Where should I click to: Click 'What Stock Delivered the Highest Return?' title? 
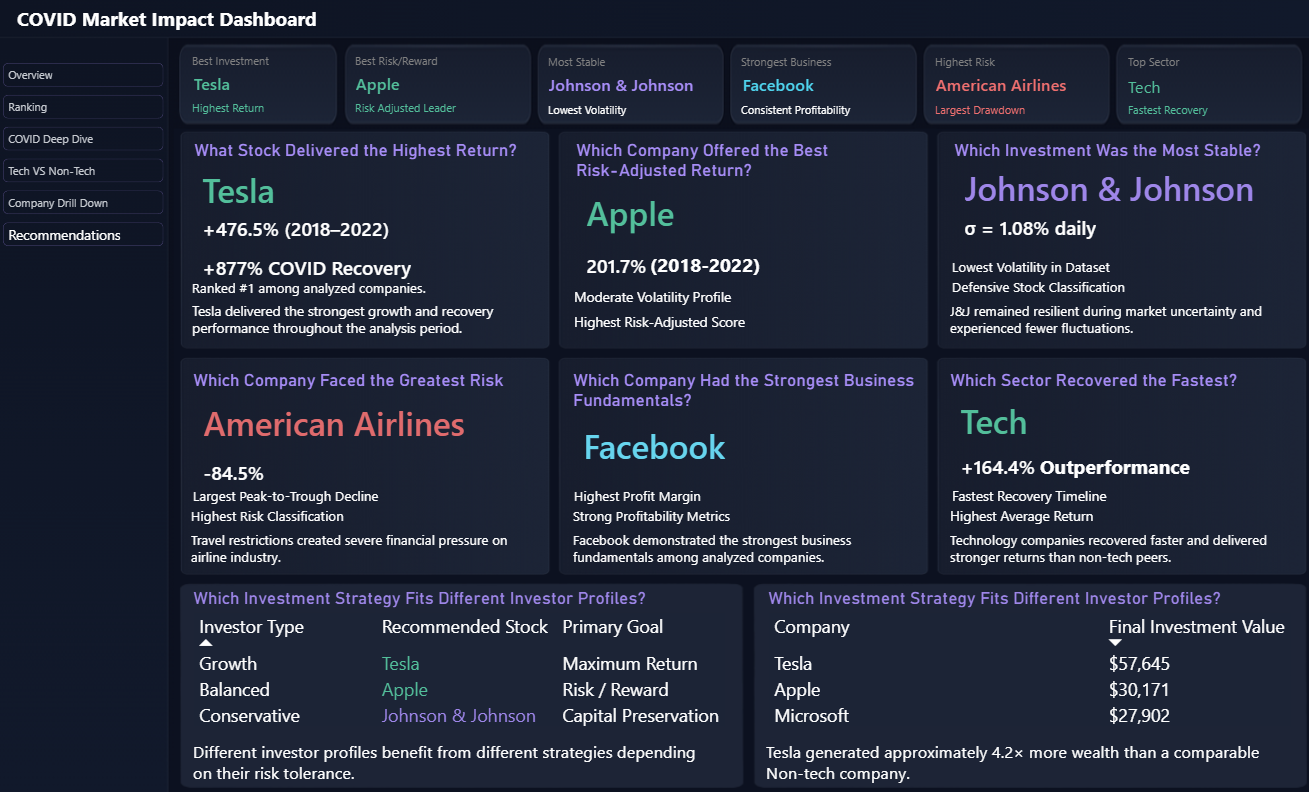[x=355, y=151]
